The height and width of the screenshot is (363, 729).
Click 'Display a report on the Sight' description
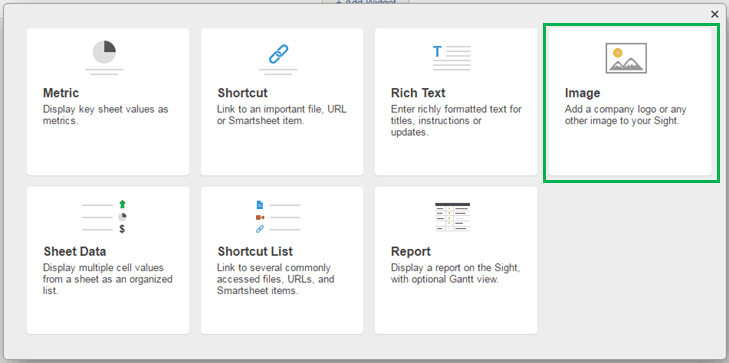point(455,274)
